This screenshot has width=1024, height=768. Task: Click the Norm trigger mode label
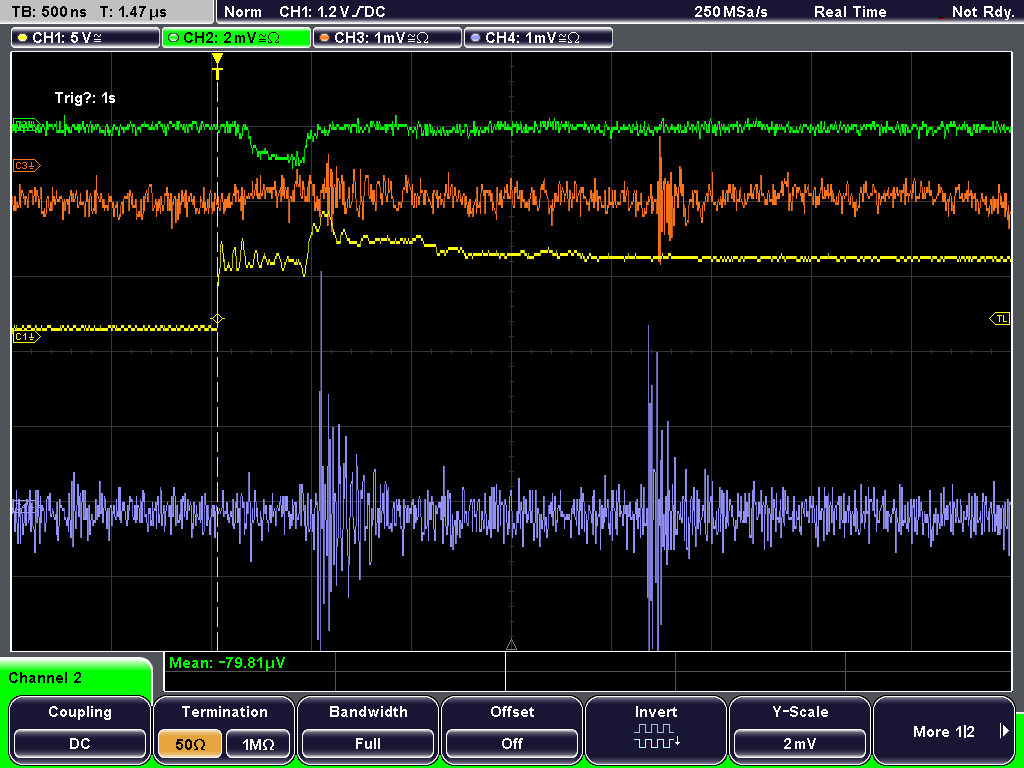242,12
